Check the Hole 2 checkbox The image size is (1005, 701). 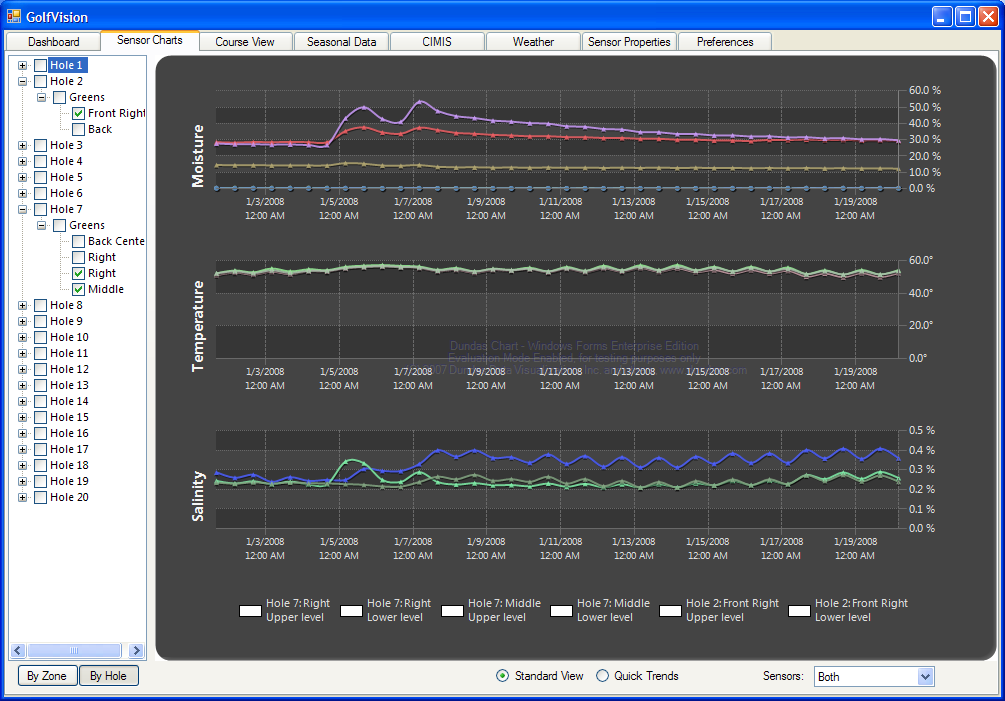(40, 81)
